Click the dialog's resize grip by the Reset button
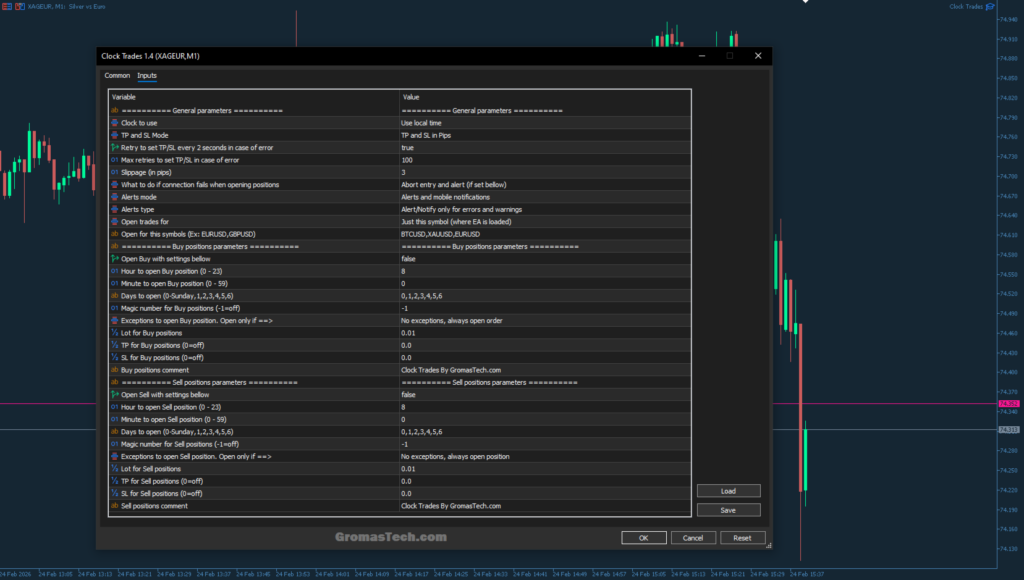 tap(768, 545)
